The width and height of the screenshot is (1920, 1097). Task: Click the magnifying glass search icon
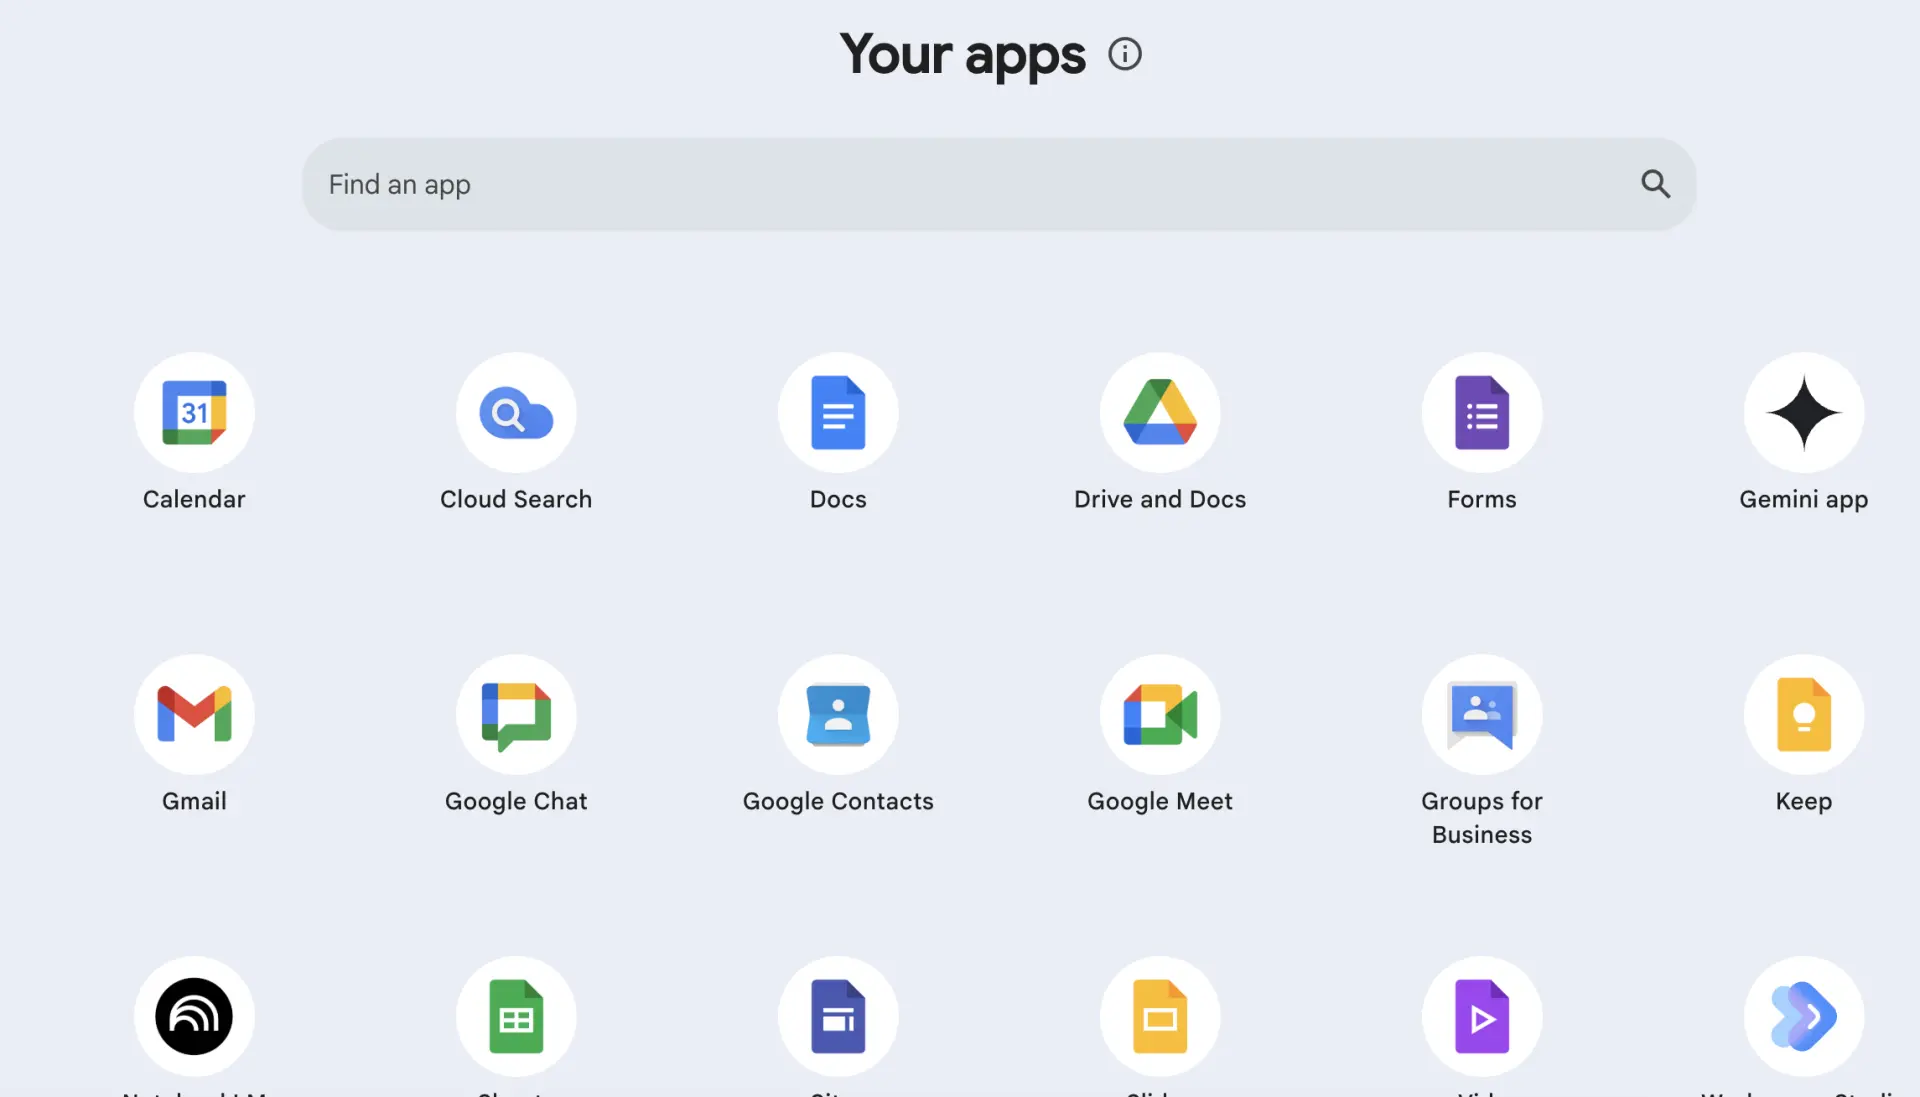(x=1656, y=184)
